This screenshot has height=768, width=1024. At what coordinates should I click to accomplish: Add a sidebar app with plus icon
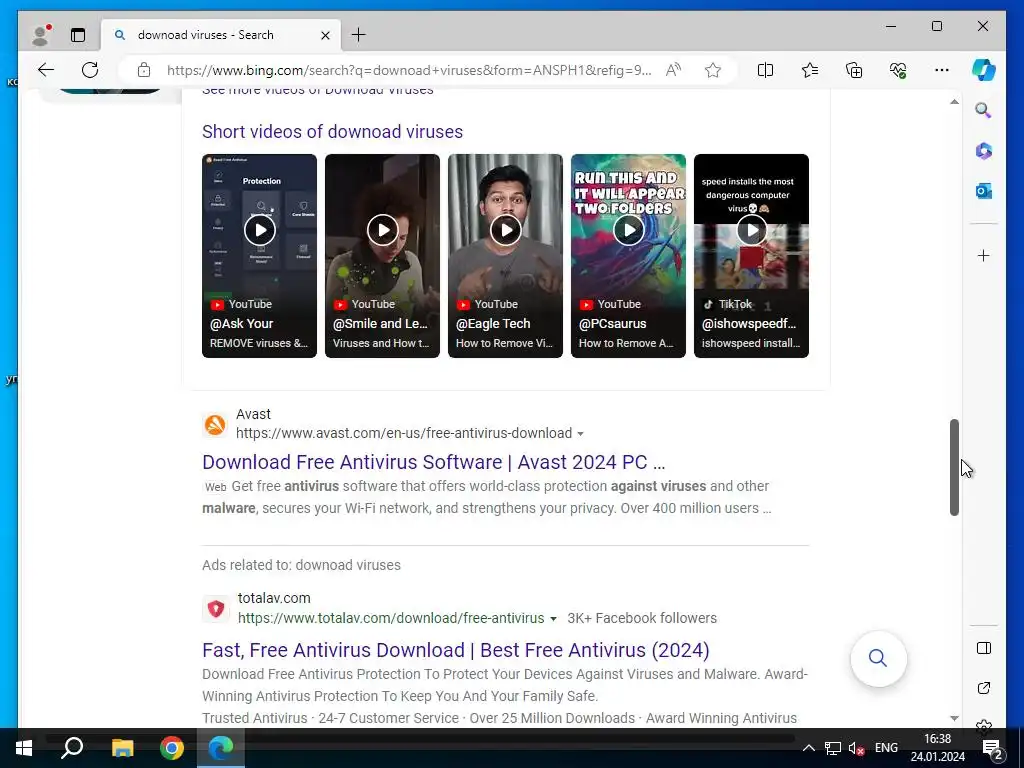(x=984, y=255)
